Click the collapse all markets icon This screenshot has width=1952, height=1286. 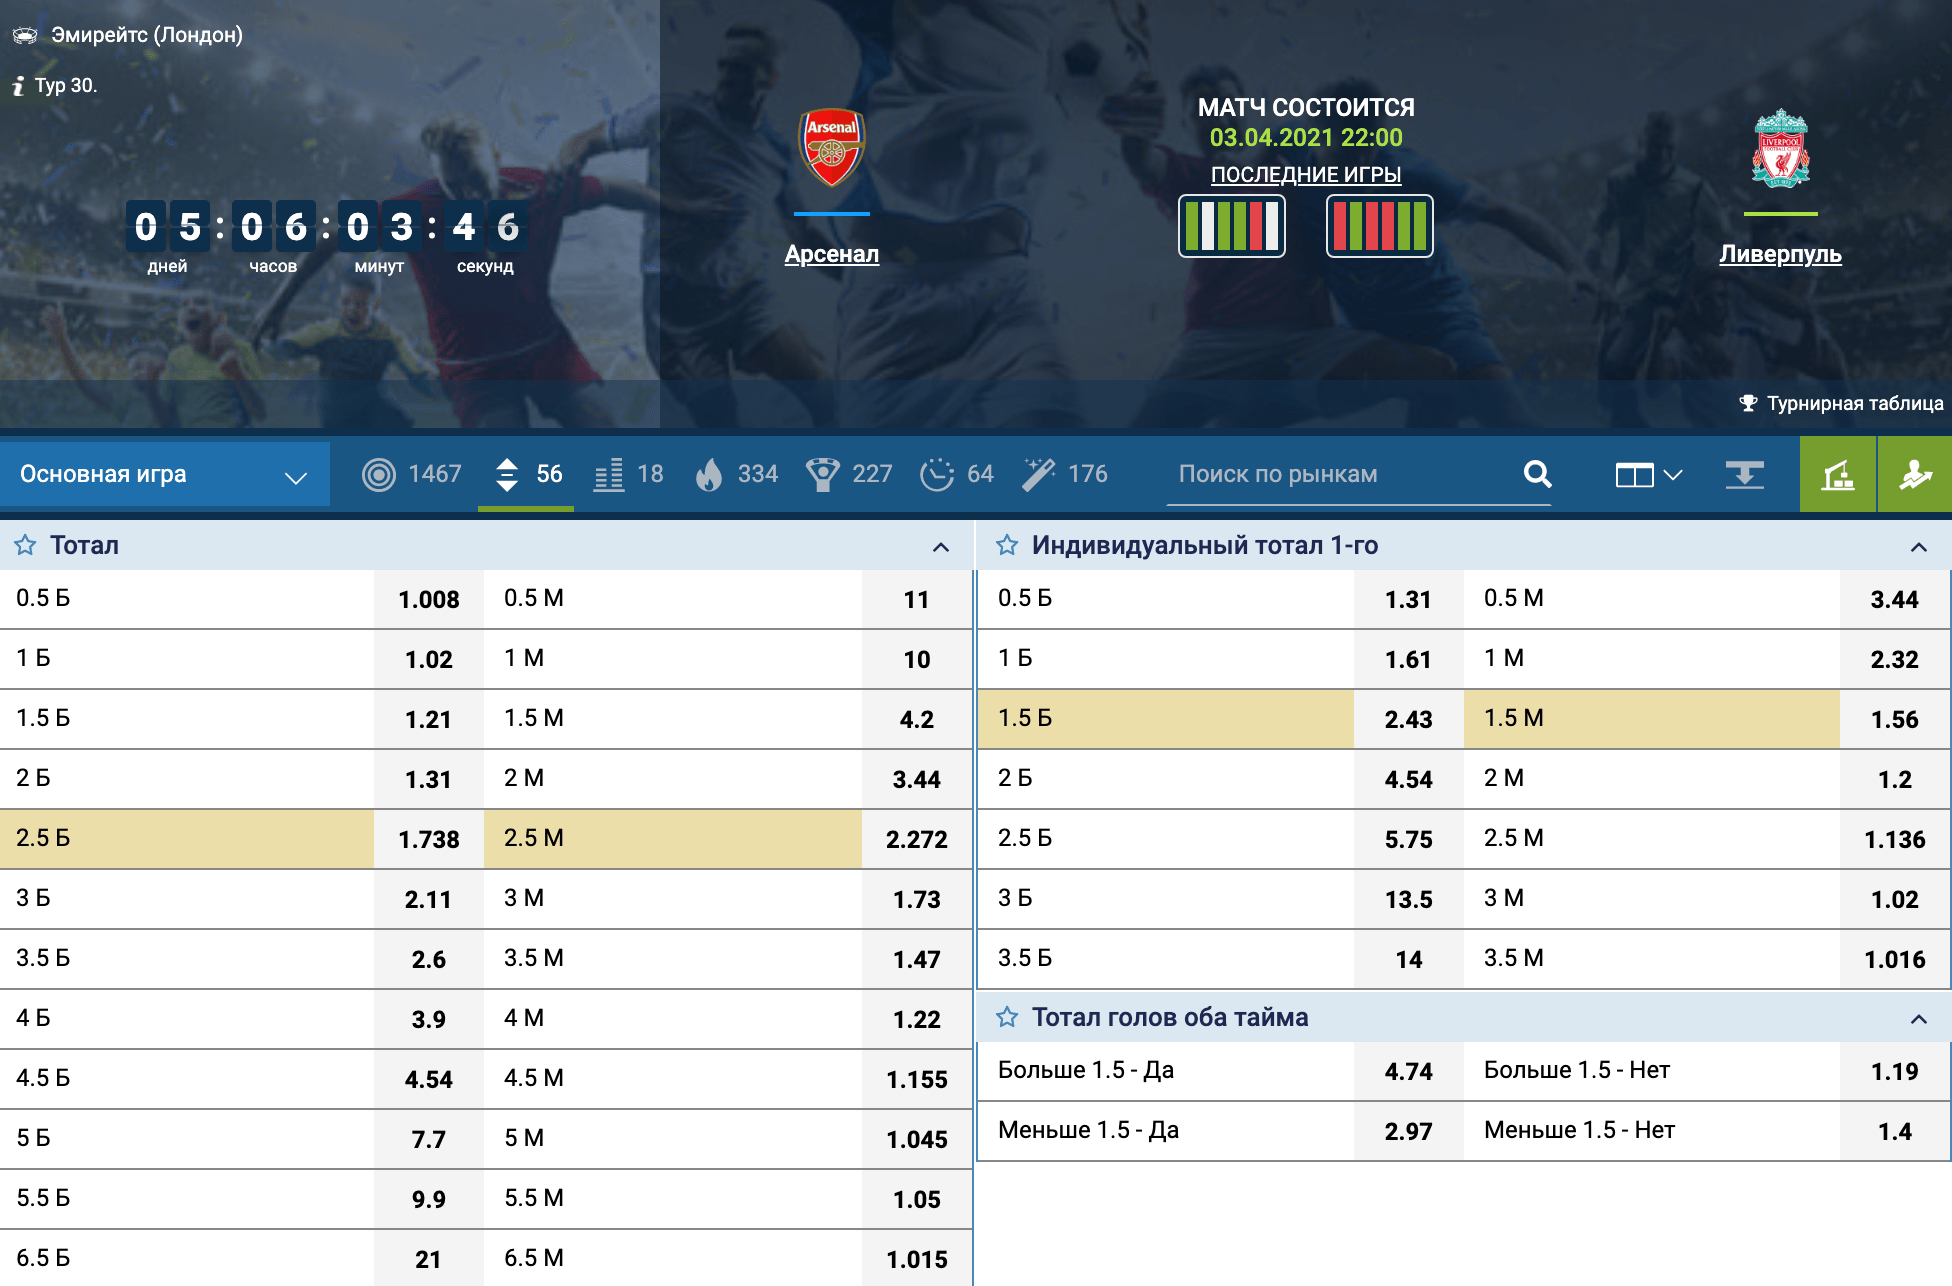tap(1745, 475)
